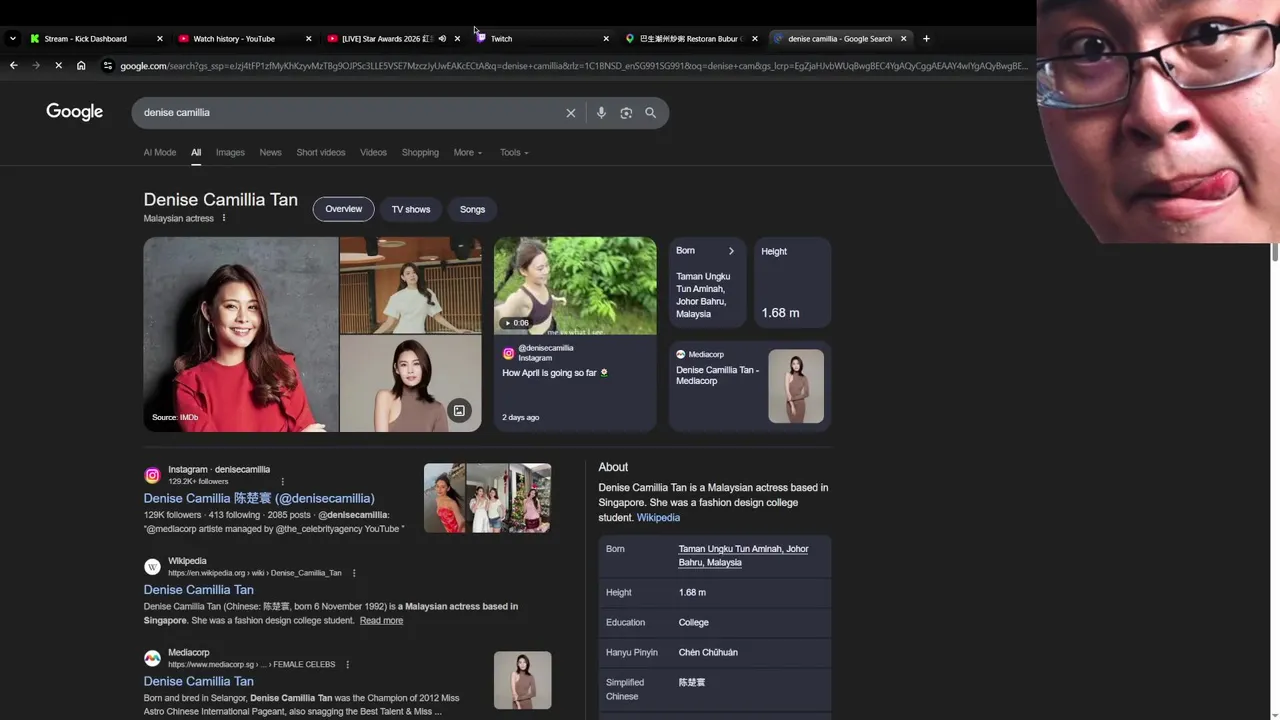1280x720 pixels.
Task: Close the Watch history YouTube tab
Action: coord(308,39)
